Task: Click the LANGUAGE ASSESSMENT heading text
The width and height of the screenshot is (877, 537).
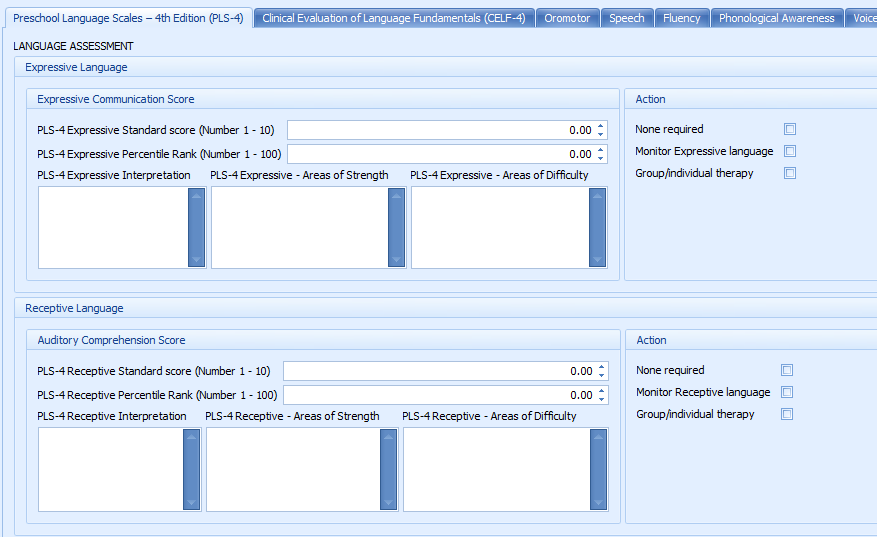Action: coord(73,46)
